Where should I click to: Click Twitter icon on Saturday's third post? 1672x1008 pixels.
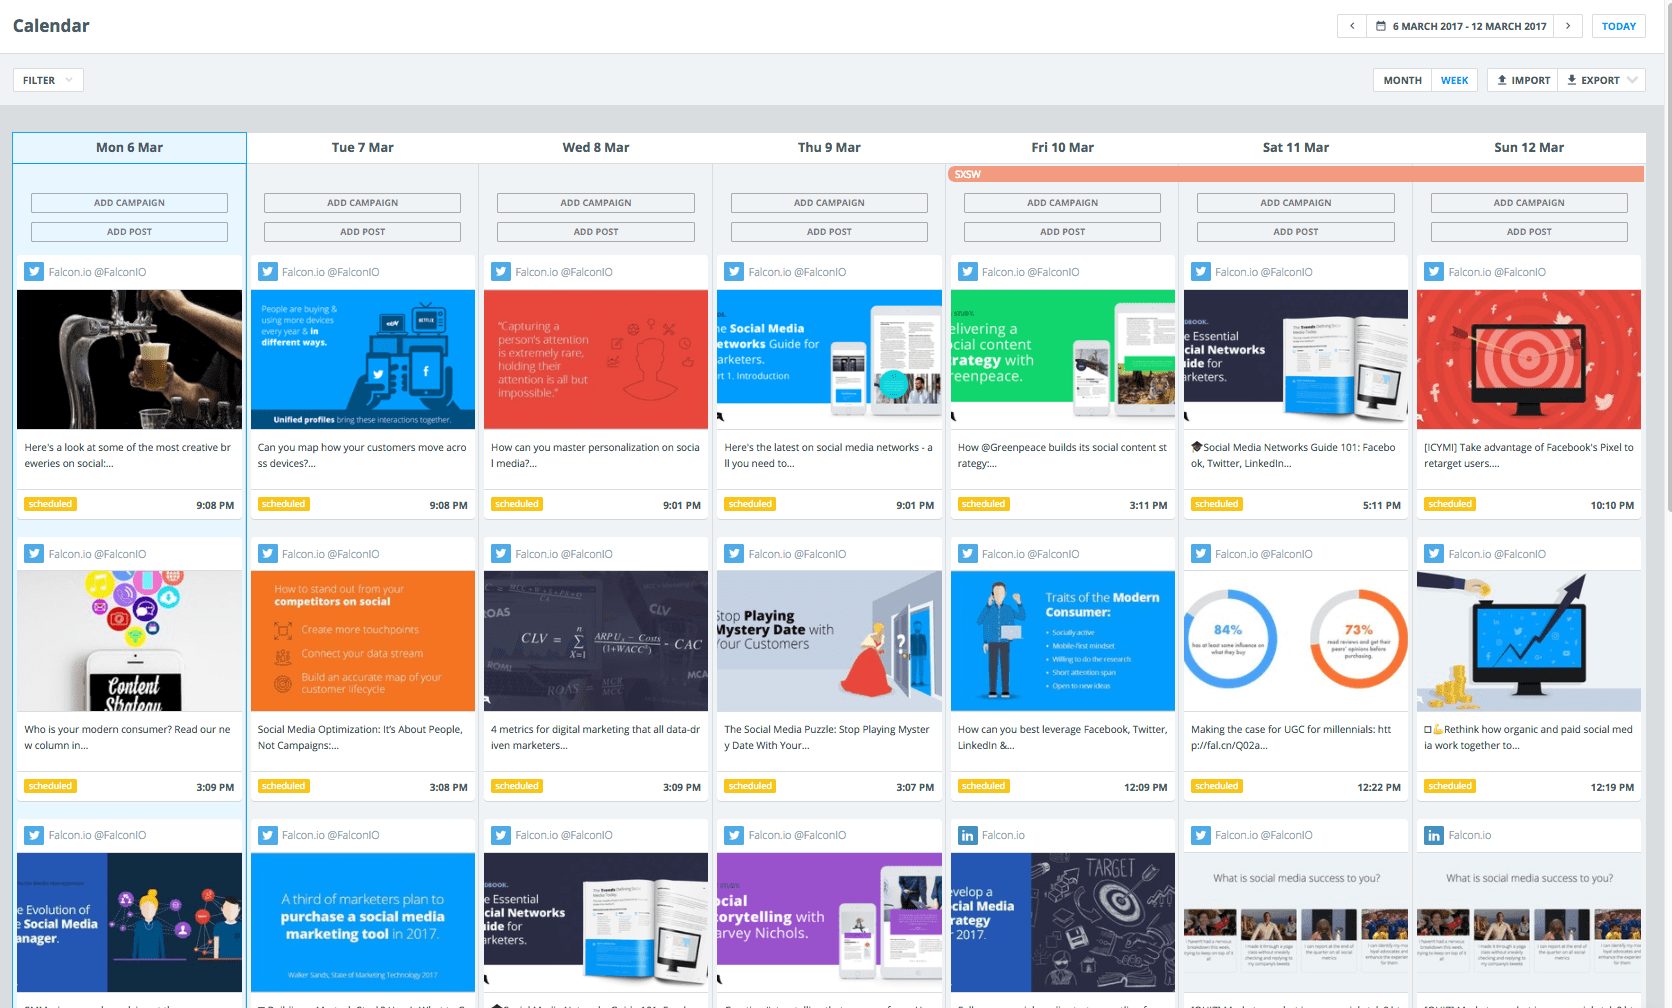(1201, 835)
